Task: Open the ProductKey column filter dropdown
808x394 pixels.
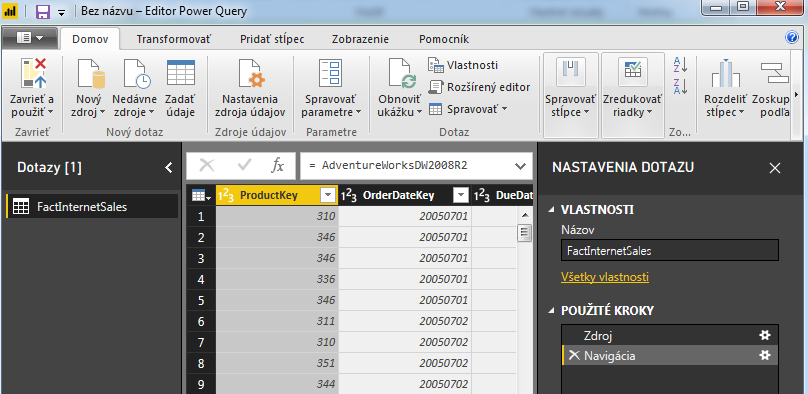Action: [328, 196]
